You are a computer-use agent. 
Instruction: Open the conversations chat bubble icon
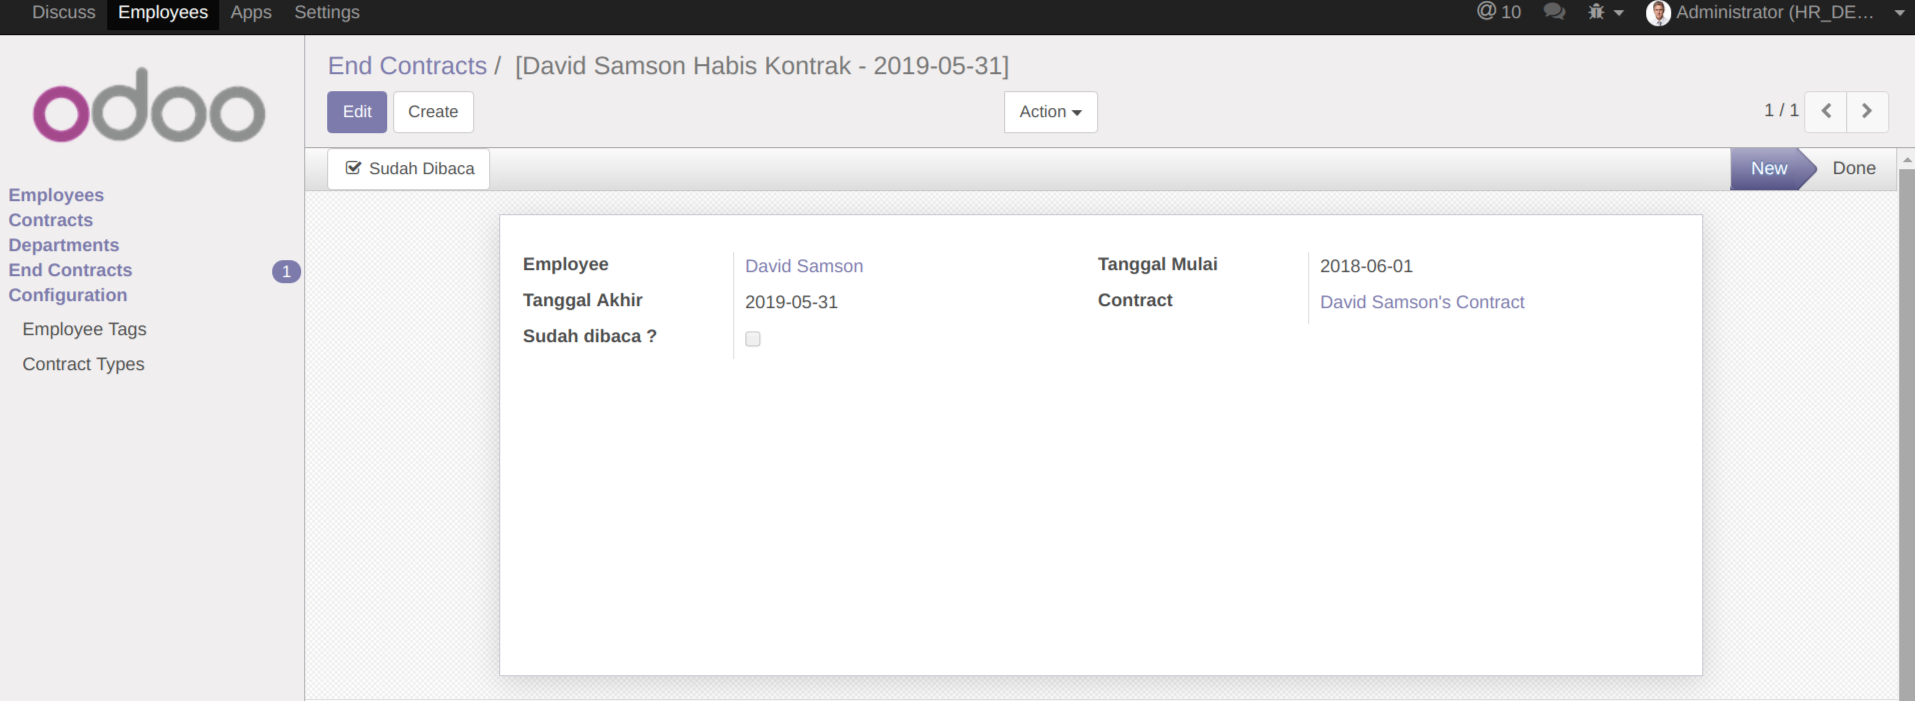coord(1554,12)
